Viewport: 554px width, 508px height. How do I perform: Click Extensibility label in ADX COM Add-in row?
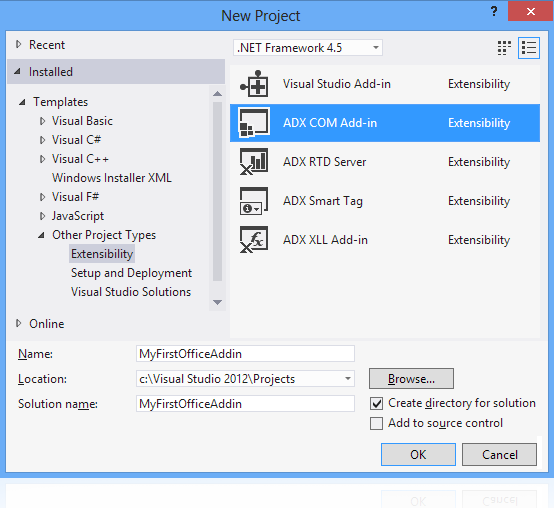point(479,123)
